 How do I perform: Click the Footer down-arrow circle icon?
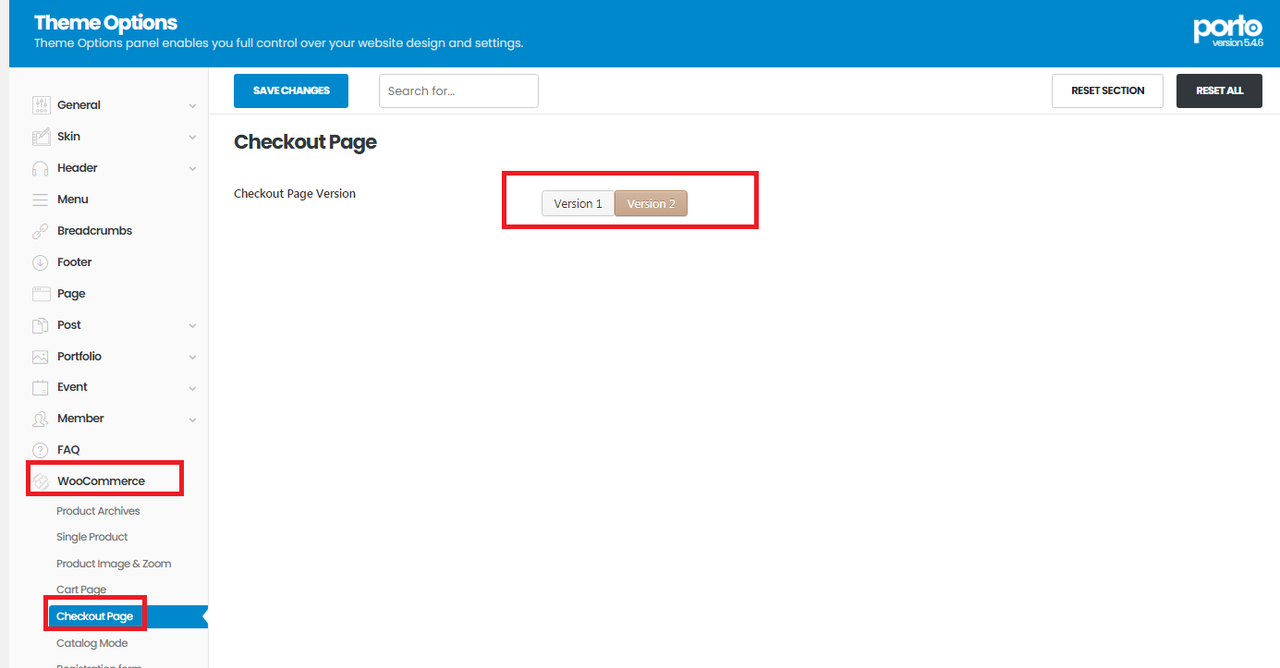click(x=41, y=262)
